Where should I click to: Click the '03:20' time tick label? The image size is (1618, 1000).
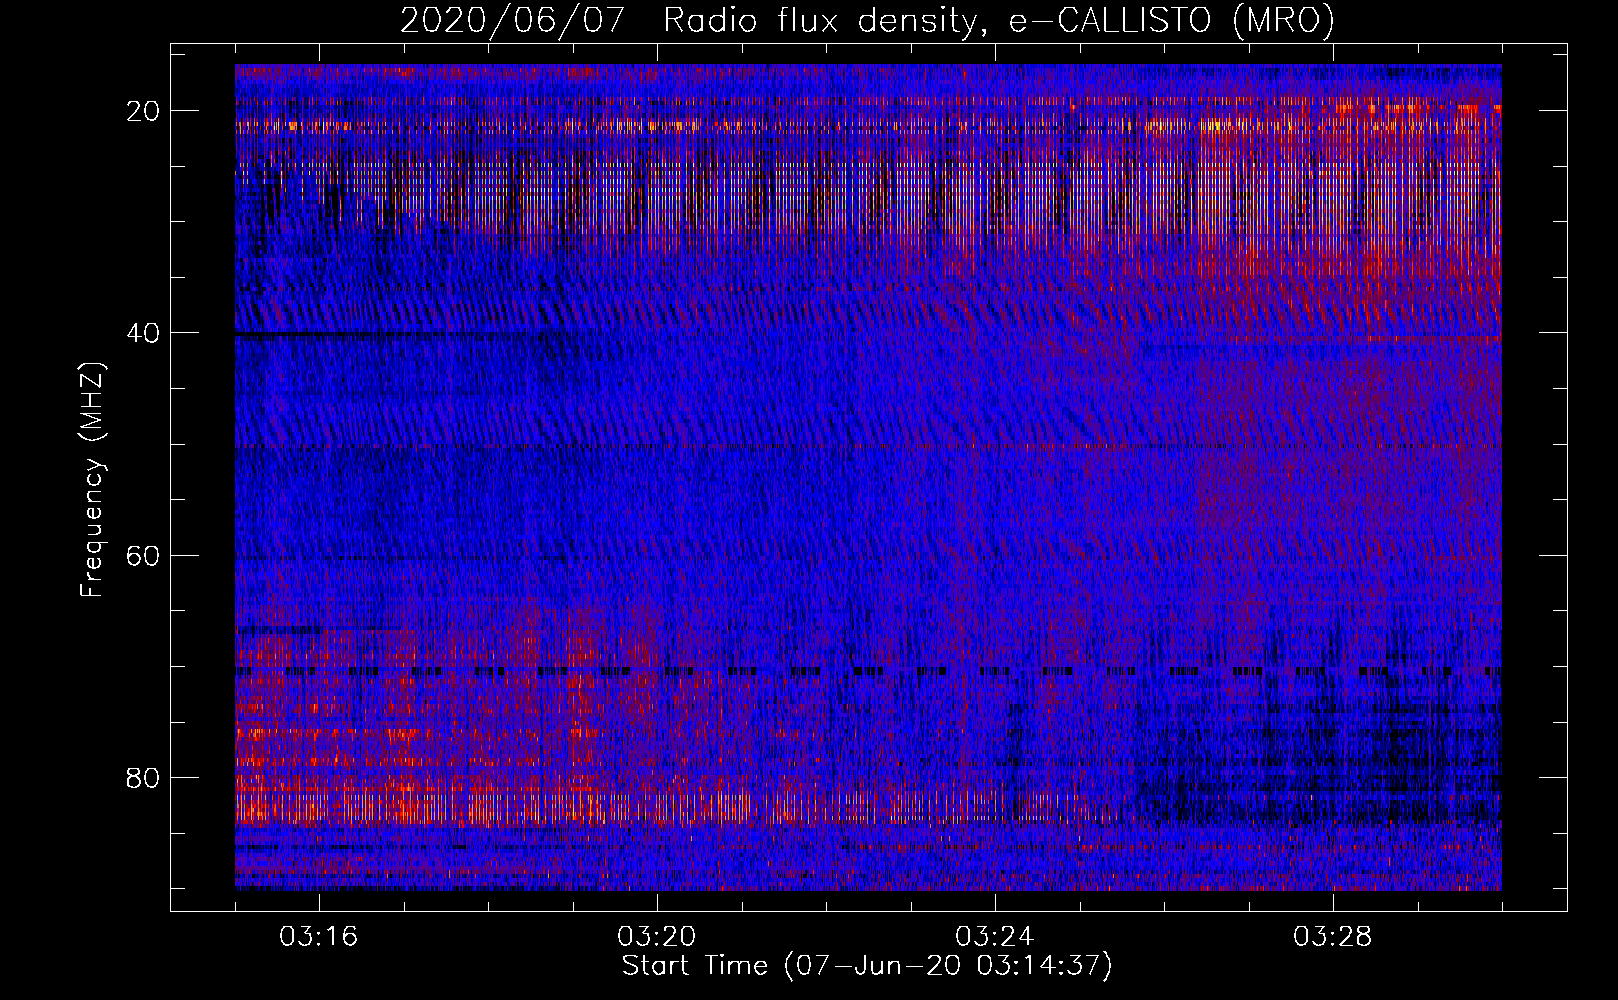(657, 937)
